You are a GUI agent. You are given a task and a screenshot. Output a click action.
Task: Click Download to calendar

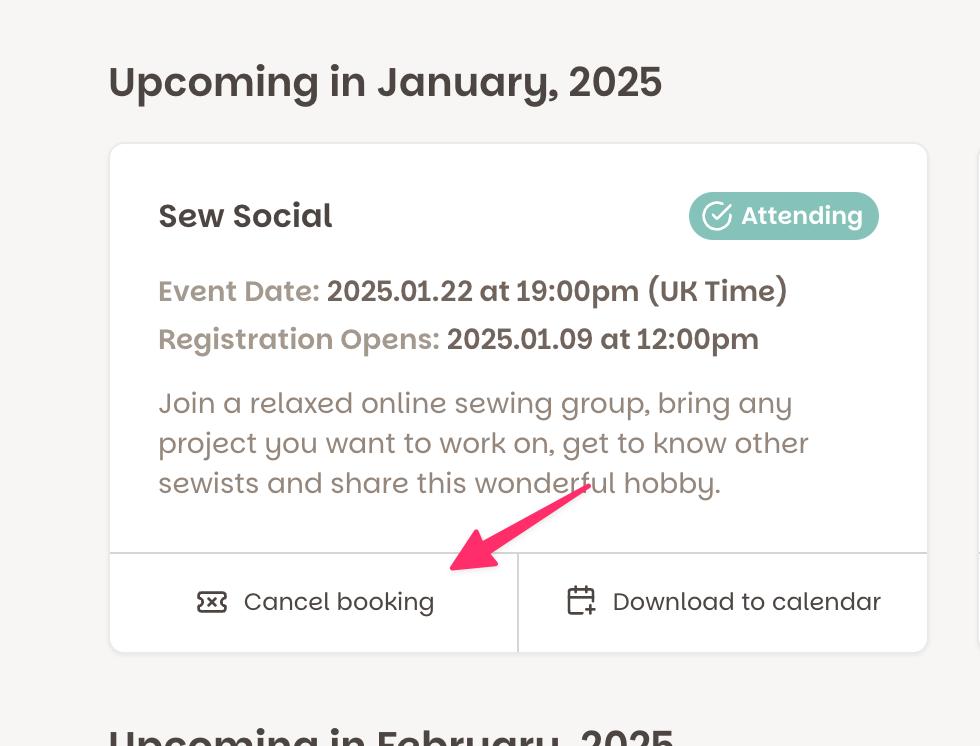[722, 602]
